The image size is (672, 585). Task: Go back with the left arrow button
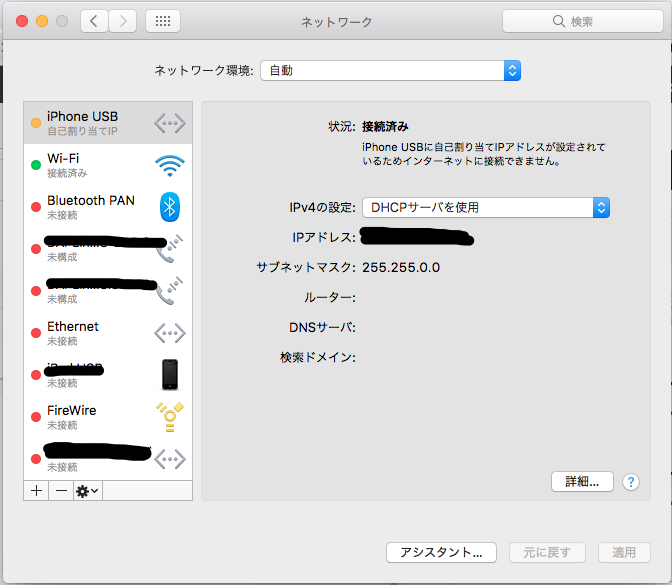click(x=95, y=21)
